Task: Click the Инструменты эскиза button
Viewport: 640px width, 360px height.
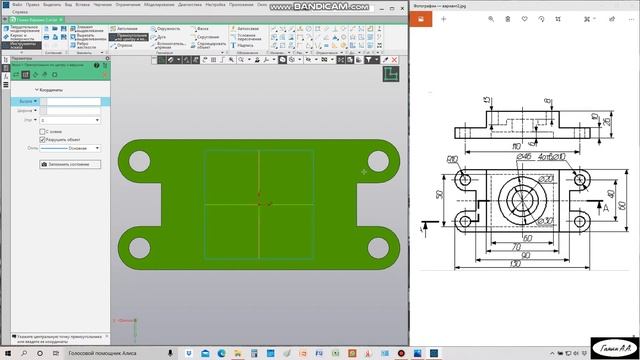Action: [21, 45]
